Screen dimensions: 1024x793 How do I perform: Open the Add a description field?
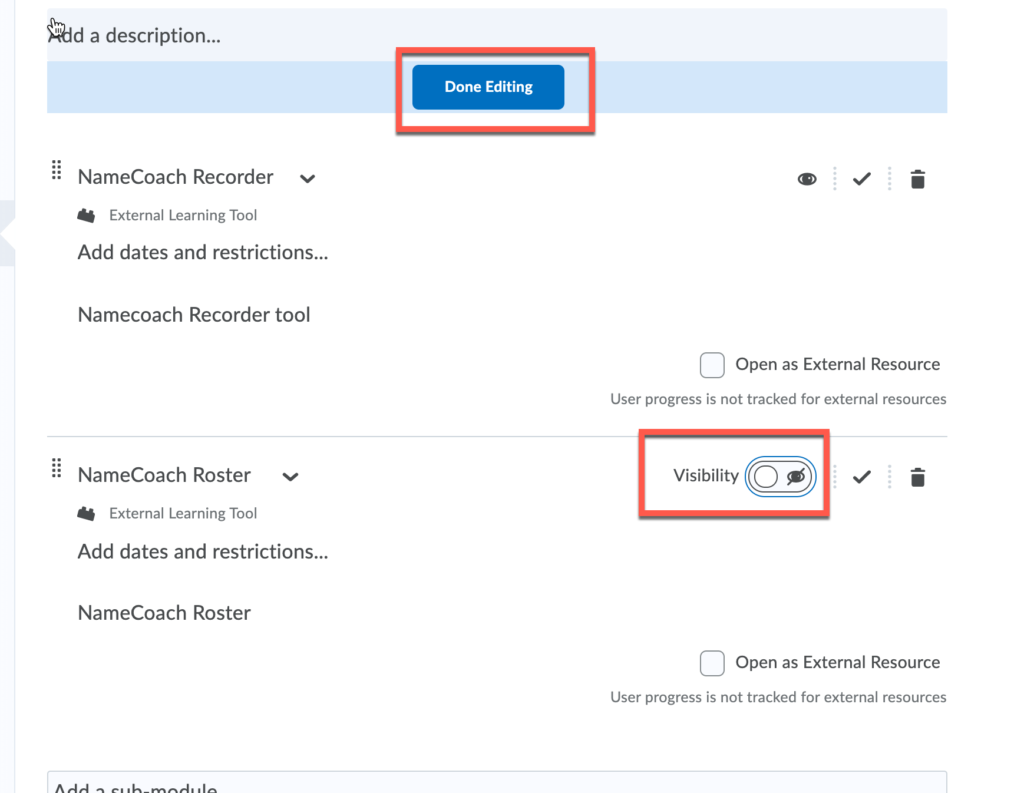[x=497, y=35]
